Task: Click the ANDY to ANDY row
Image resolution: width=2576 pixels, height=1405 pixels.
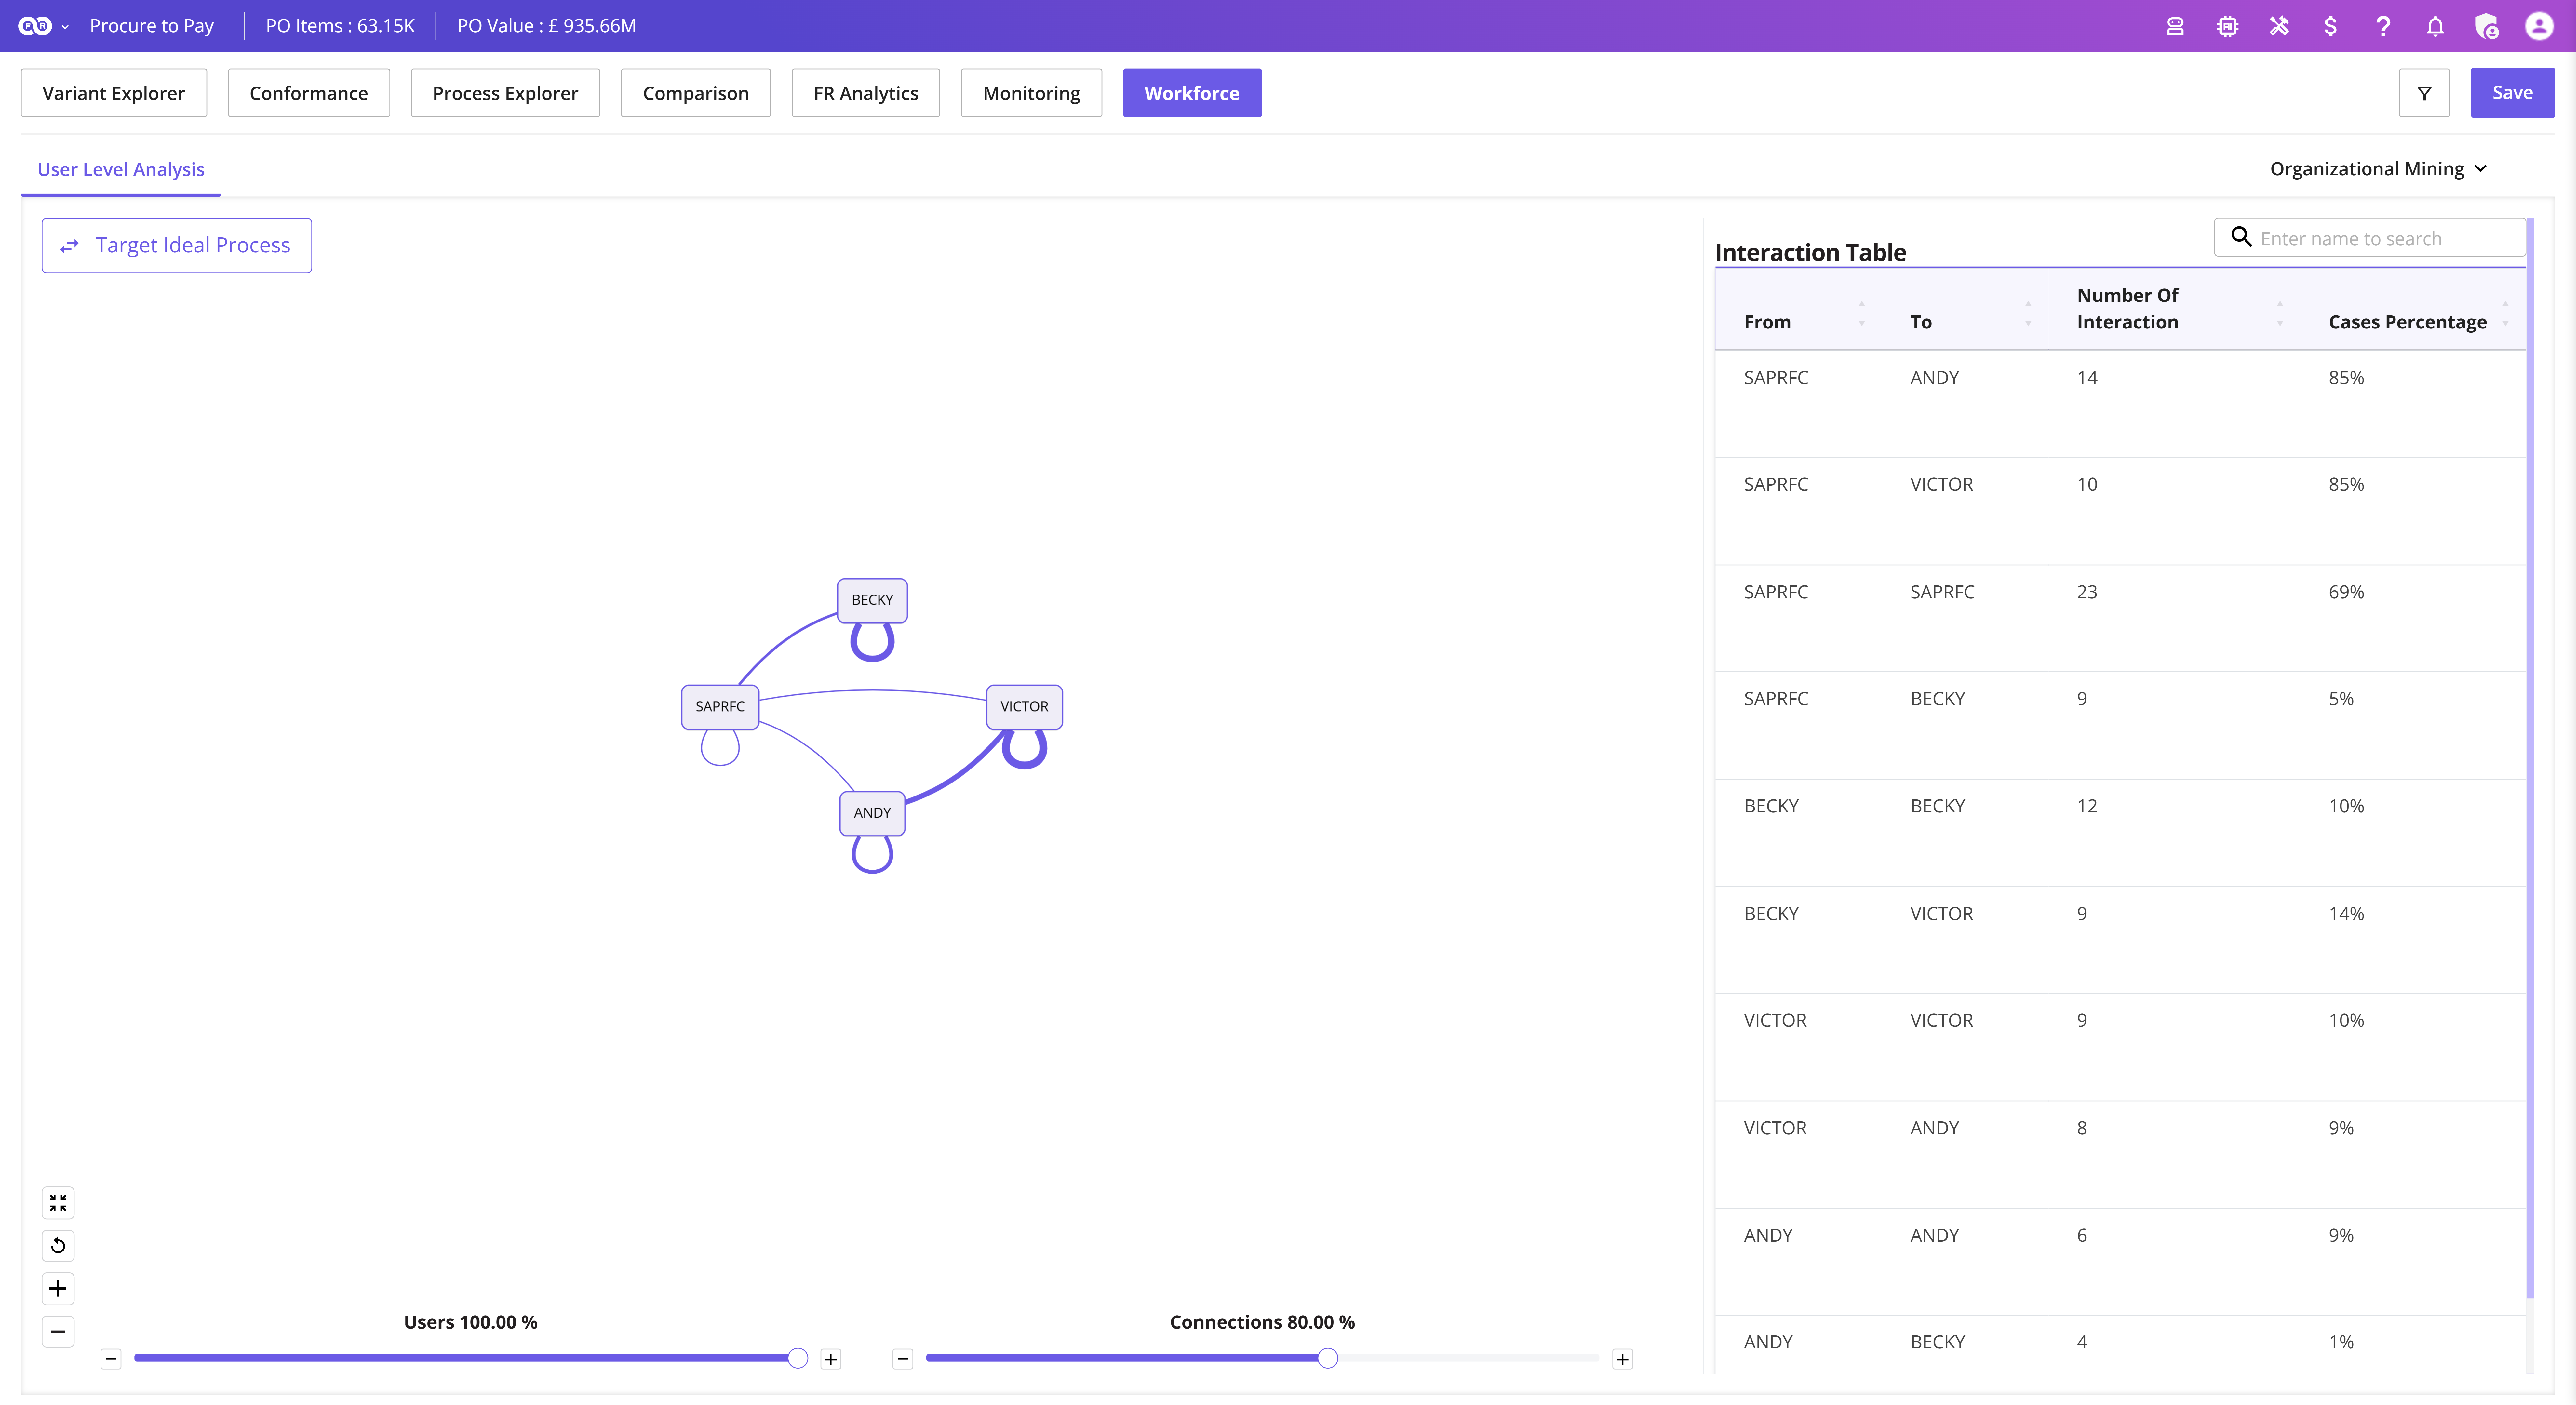Action: 2120,1262
